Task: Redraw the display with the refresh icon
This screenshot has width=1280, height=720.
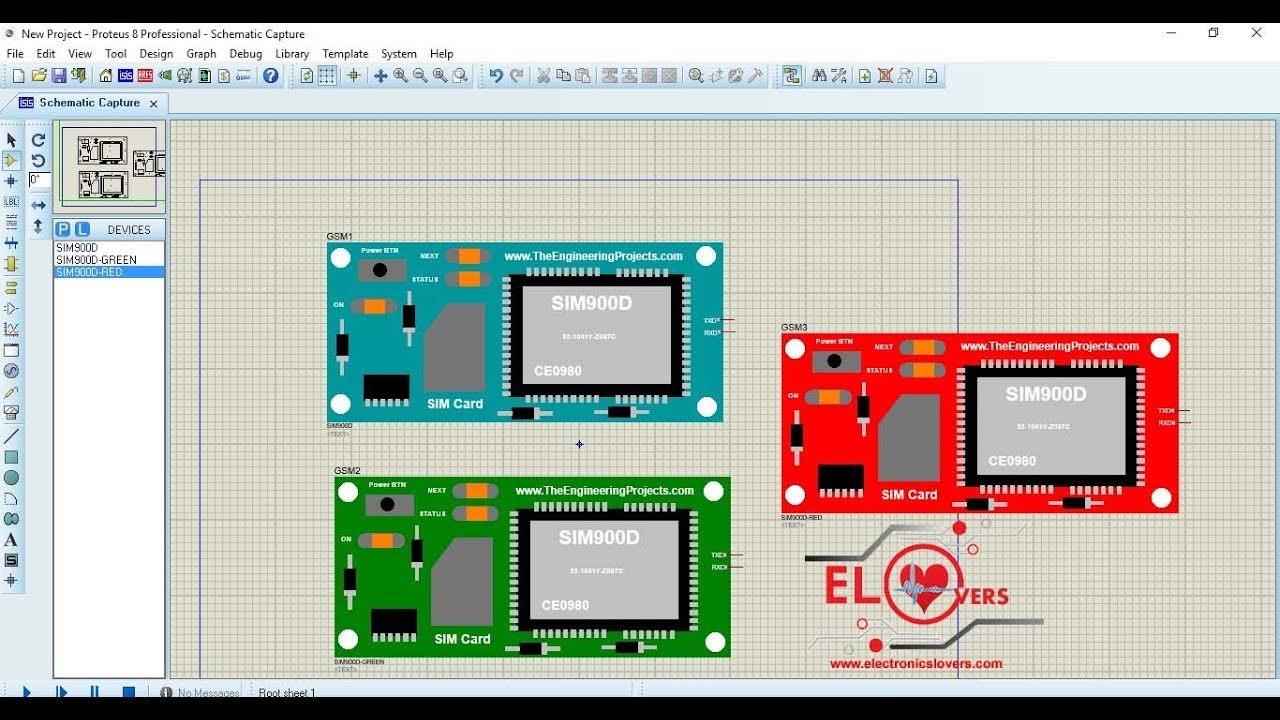Action: click(307, 76)
